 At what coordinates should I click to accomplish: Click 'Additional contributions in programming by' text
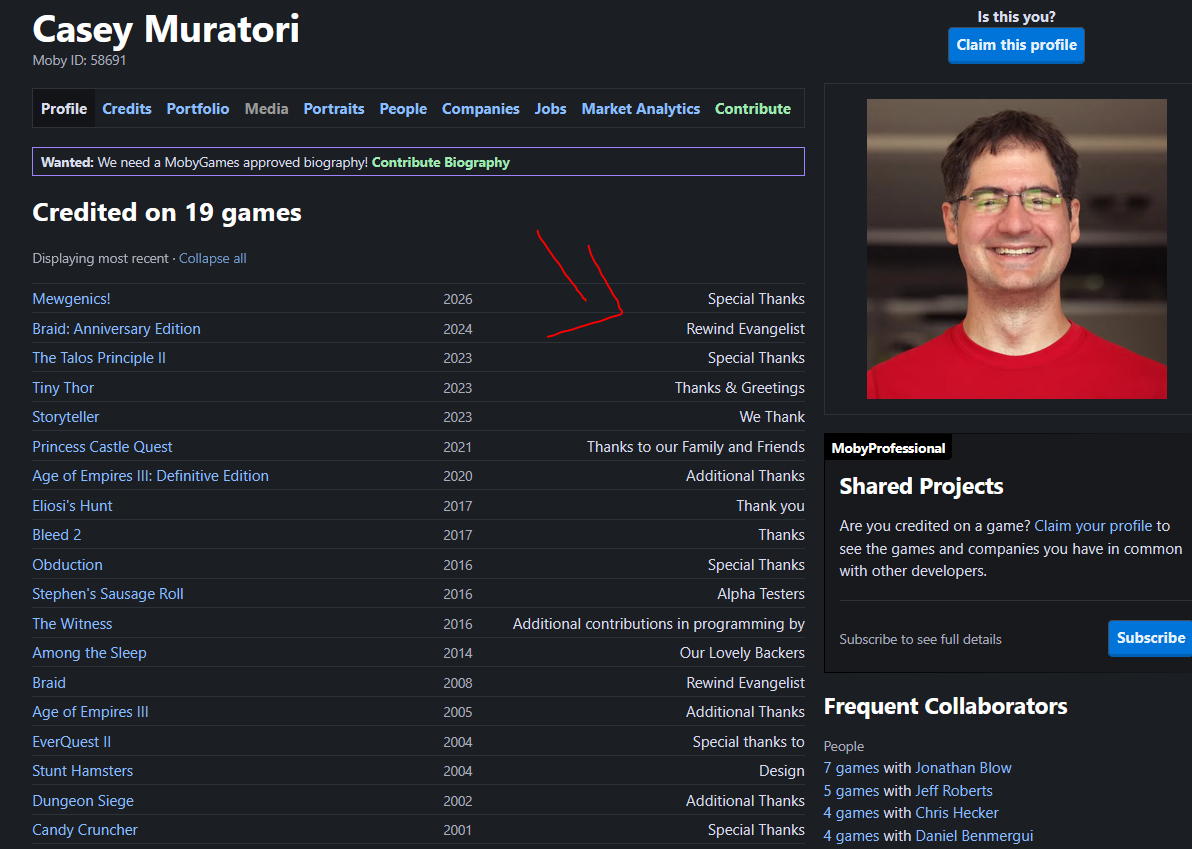point(658,623)
